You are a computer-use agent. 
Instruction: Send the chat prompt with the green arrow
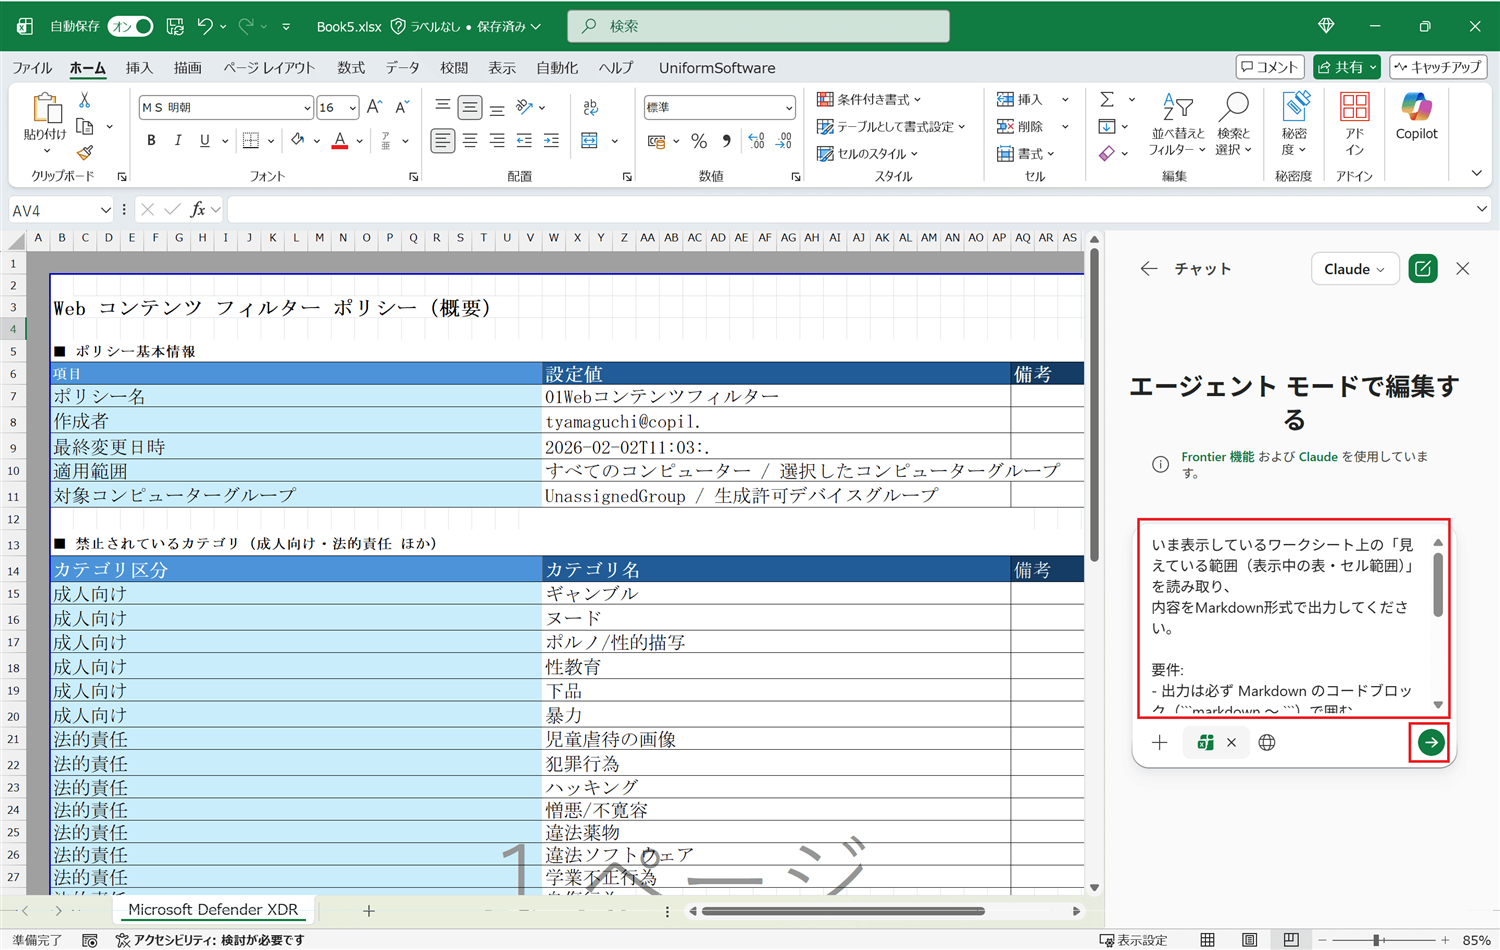1431,742
